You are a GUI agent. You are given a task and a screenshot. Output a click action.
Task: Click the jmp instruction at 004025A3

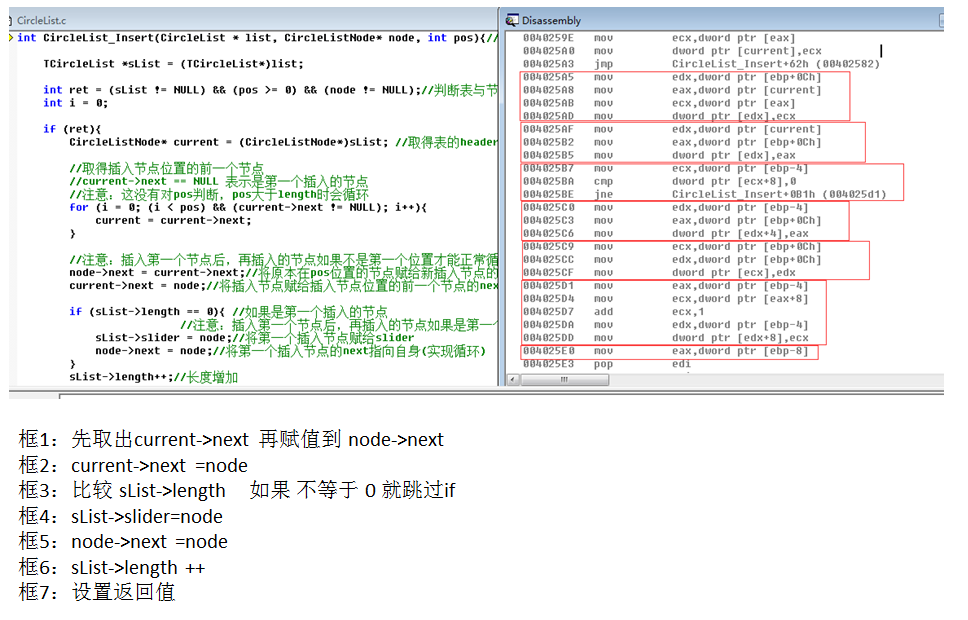603,64
